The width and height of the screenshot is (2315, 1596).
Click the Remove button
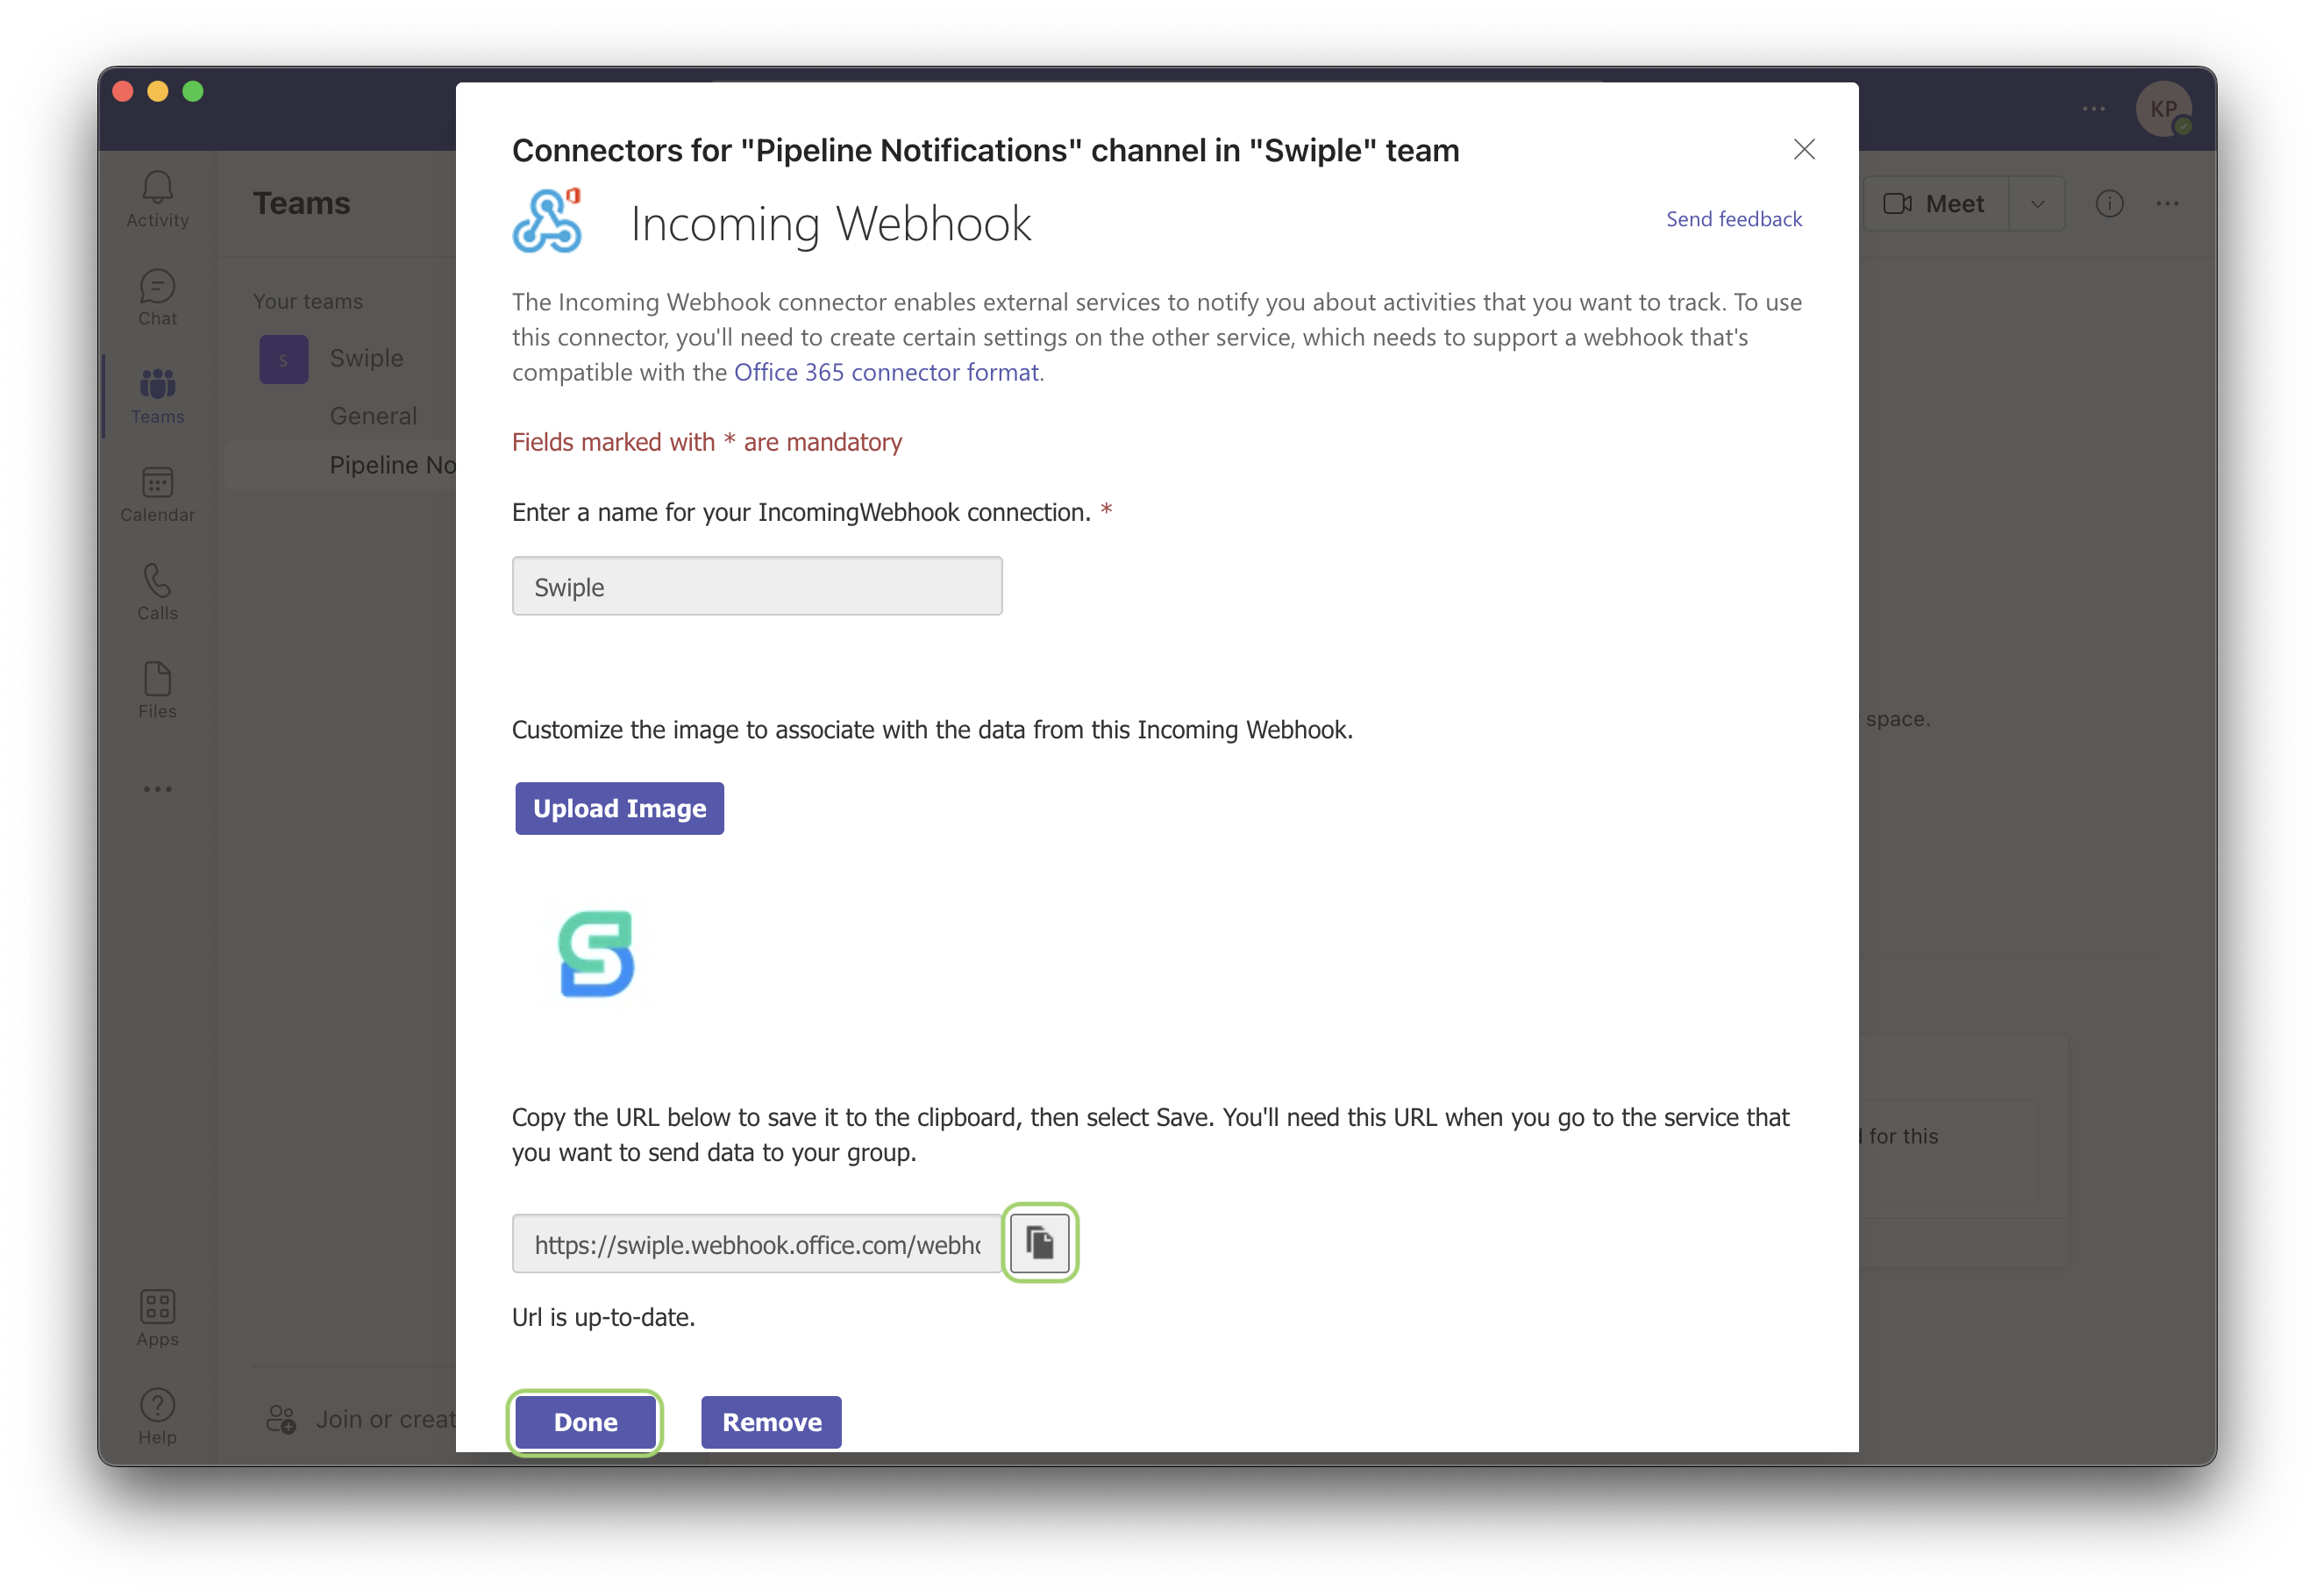tap(771, 1422)
